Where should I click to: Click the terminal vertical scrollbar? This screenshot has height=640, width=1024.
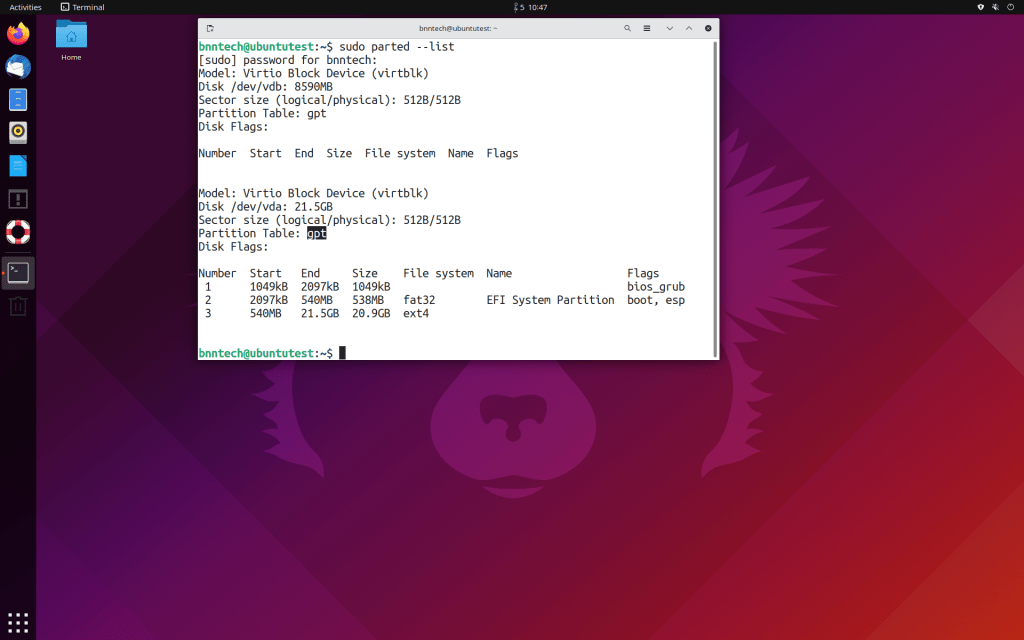click(x=714, y=200)
